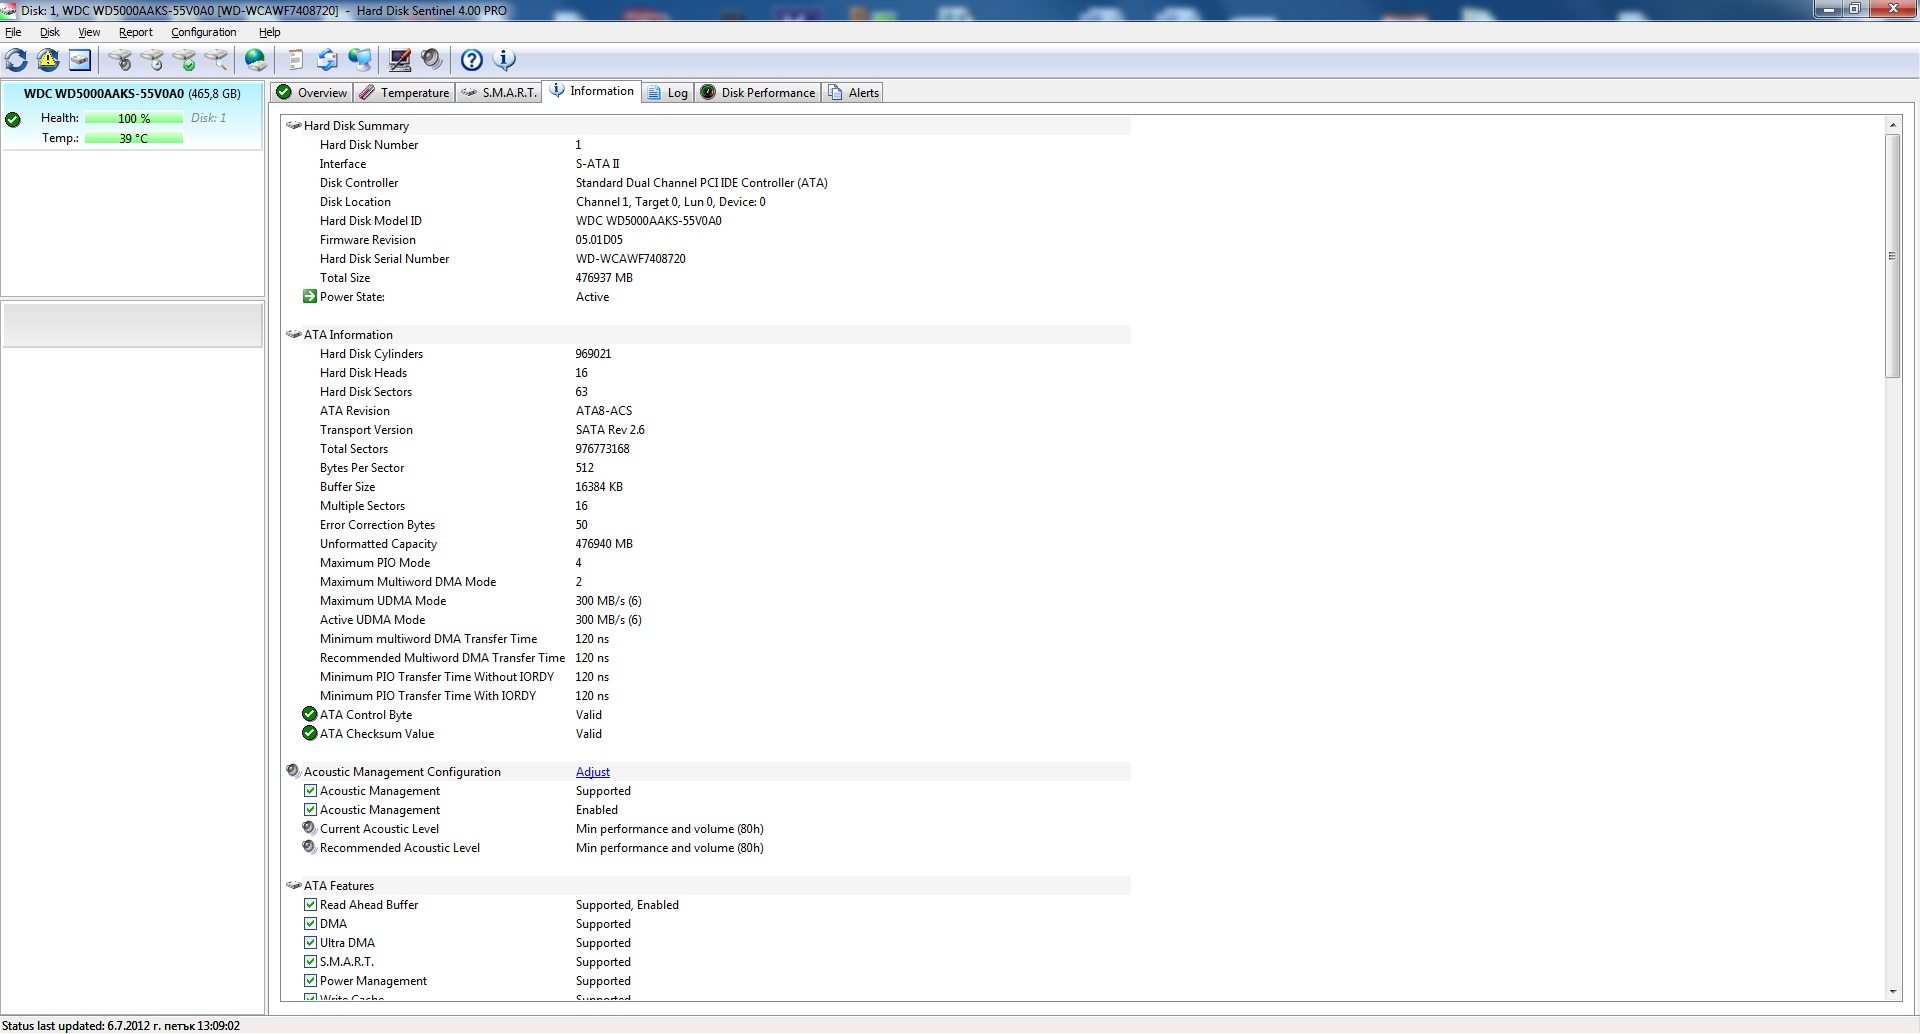Click the scrollbar up arrow
Image resolution: width=1920 pixels, height=1034 pixels.
1892,124
